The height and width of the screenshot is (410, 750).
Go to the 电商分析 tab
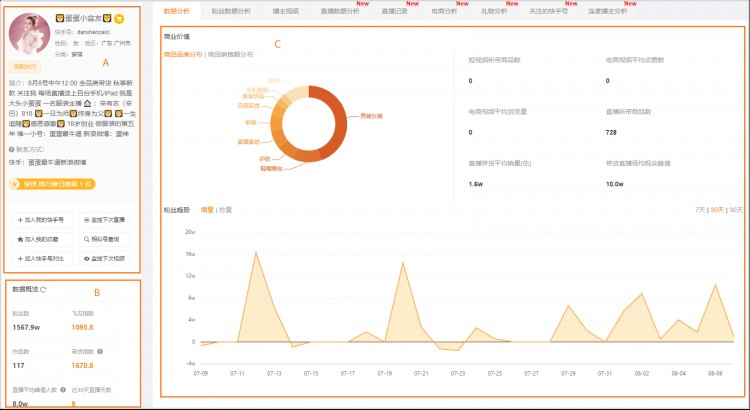tap(444, 10)
